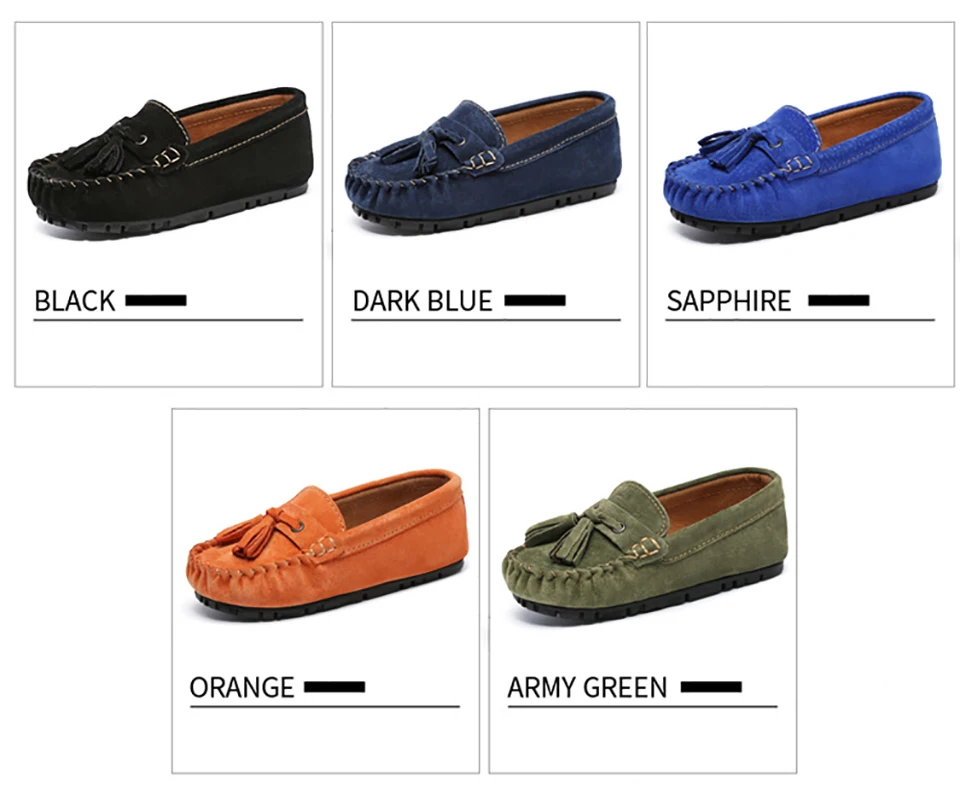Select the orange loafer image
The image size is (960, 799).
tap(328, 545)
